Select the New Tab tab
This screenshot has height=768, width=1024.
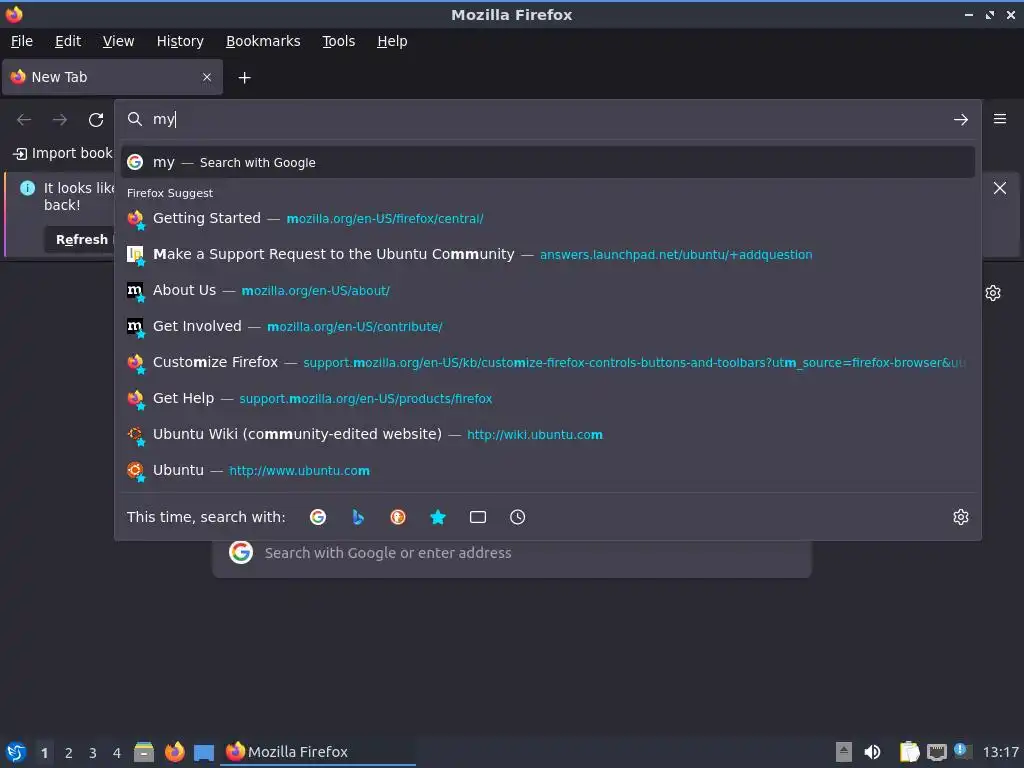click(x=112, y=77)
